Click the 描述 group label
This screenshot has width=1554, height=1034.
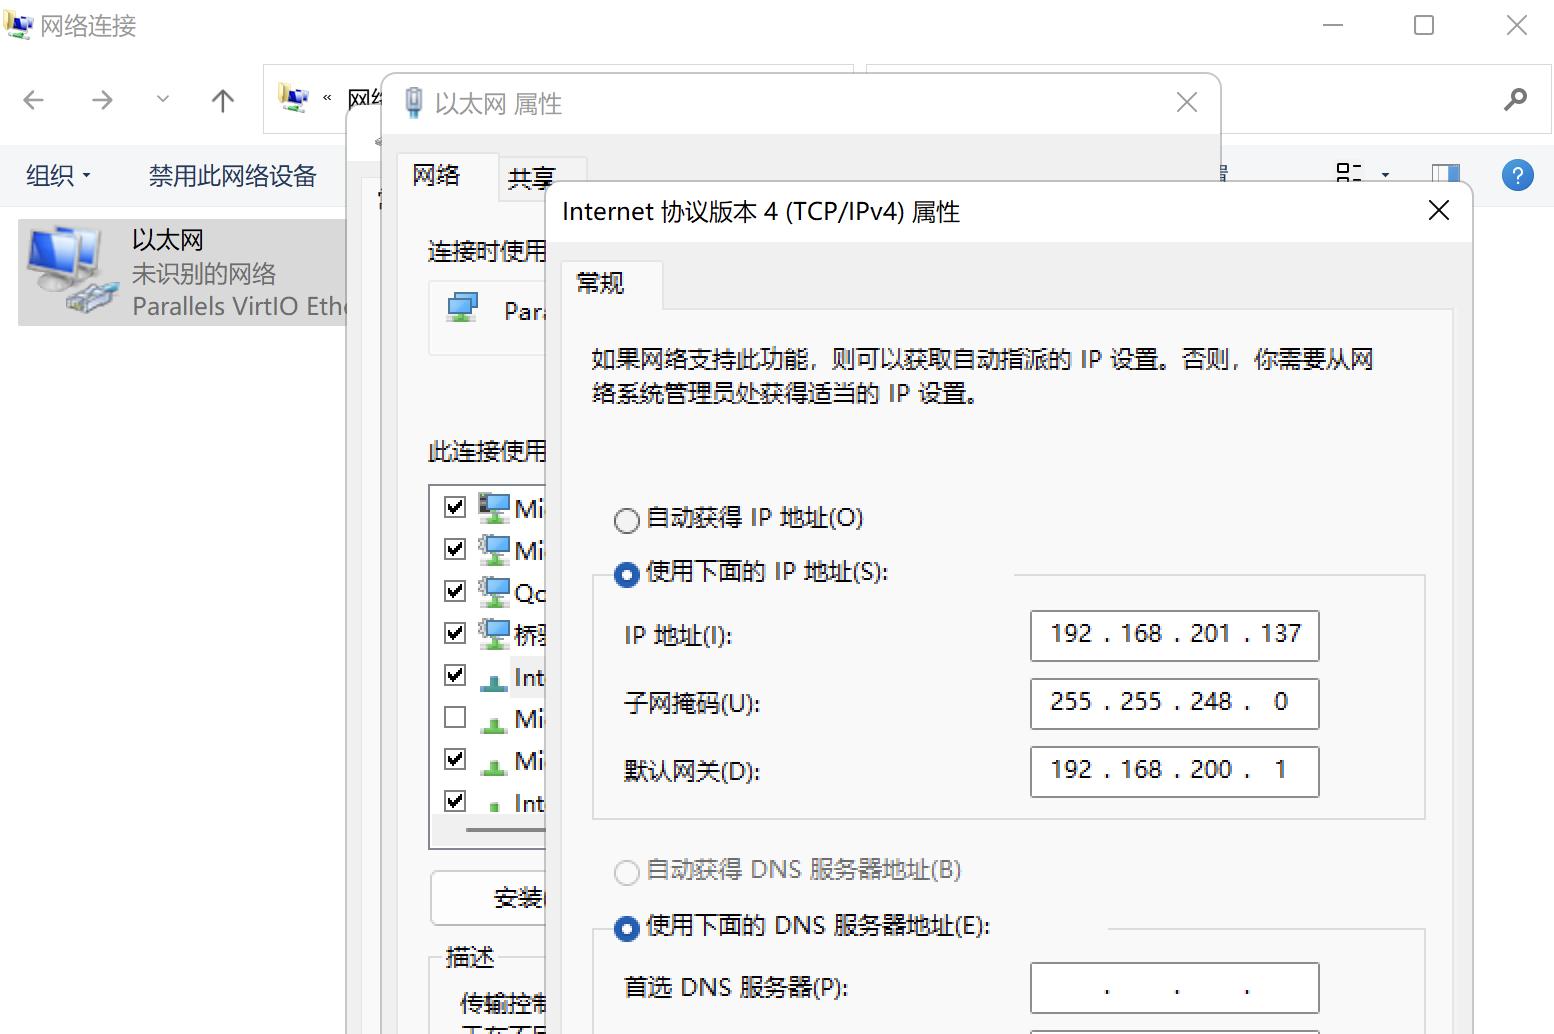point(470,957)
